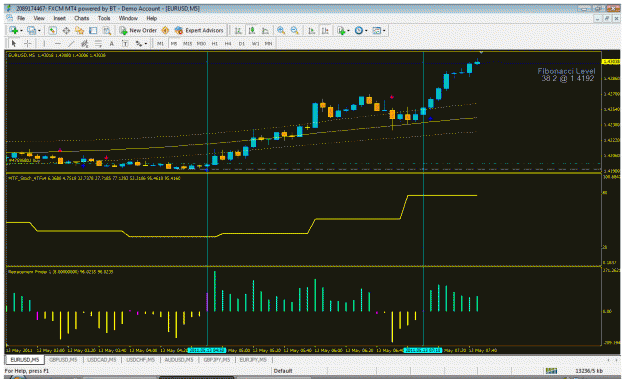Select the Crosshair tool
625x379 pixels.
coord(28,43)
